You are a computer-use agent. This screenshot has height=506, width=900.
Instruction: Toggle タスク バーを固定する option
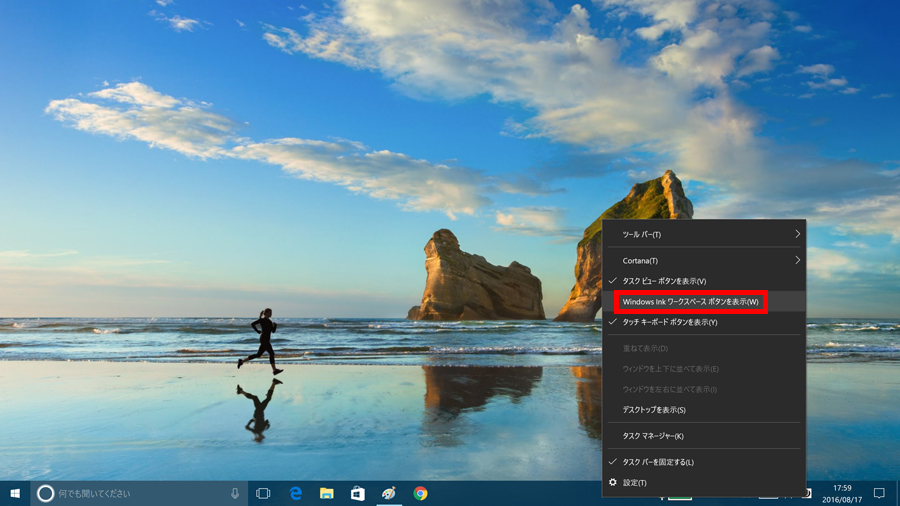pyautogui.click(x=658, y=462)
